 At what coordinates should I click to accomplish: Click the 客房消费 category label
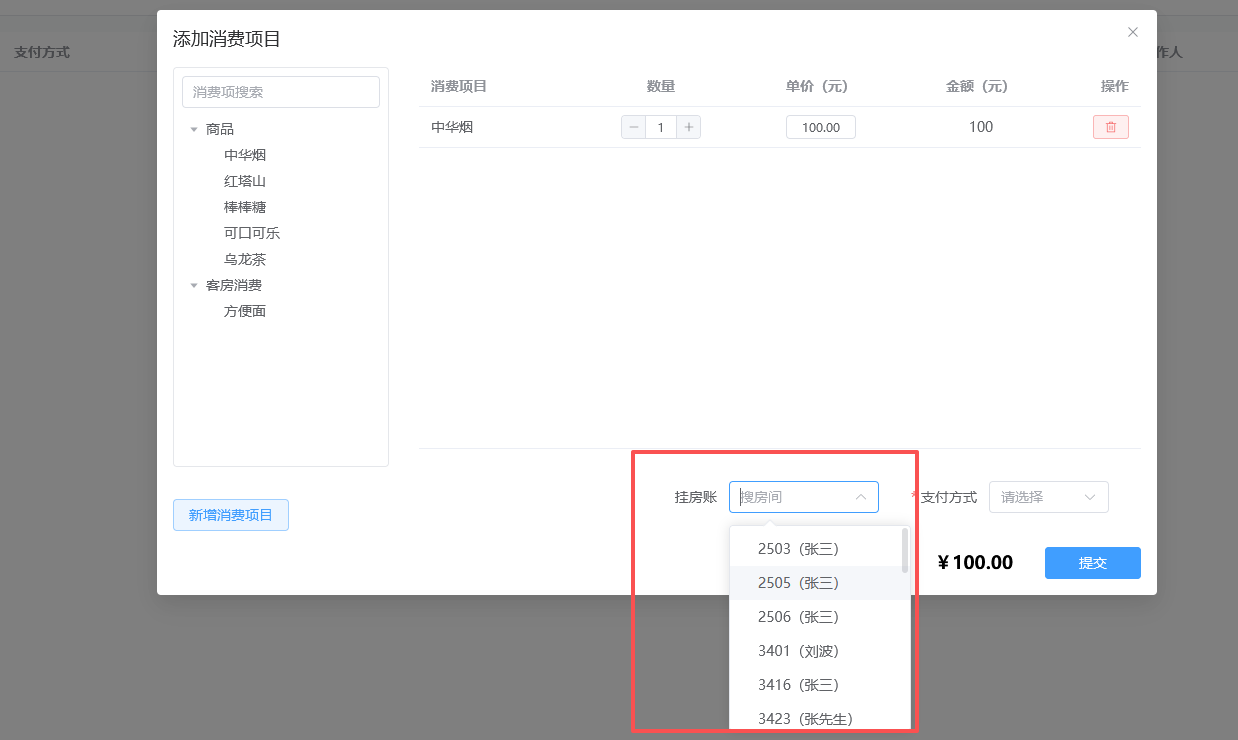point(234,285)
